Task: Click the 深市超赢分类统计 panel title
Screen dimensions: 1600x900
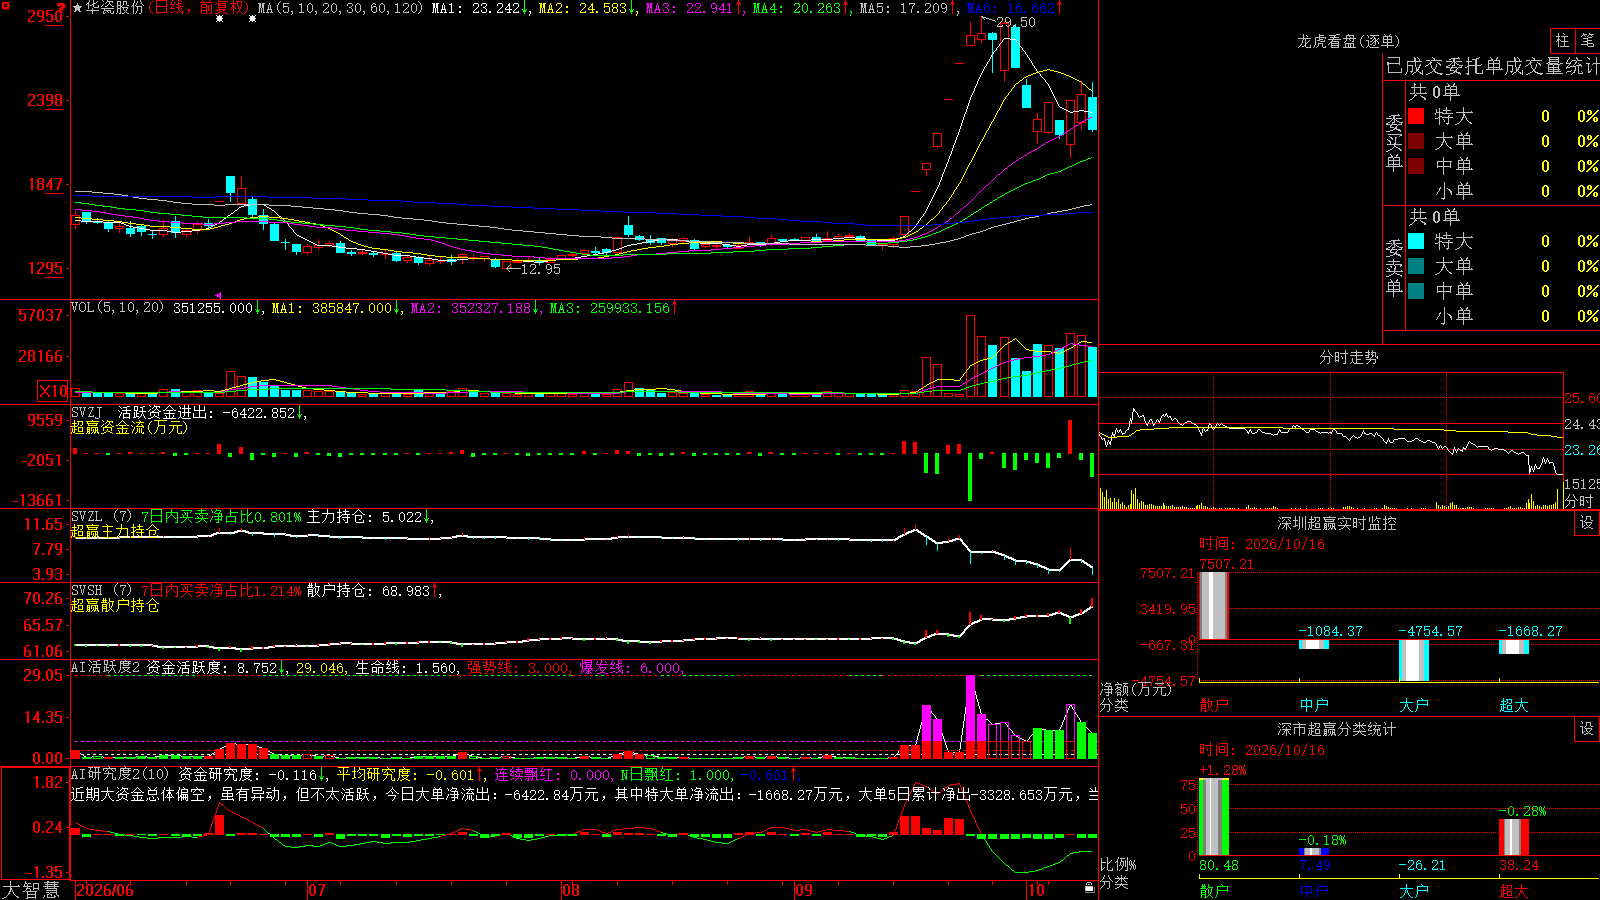Action: [x=1337, y=729]
